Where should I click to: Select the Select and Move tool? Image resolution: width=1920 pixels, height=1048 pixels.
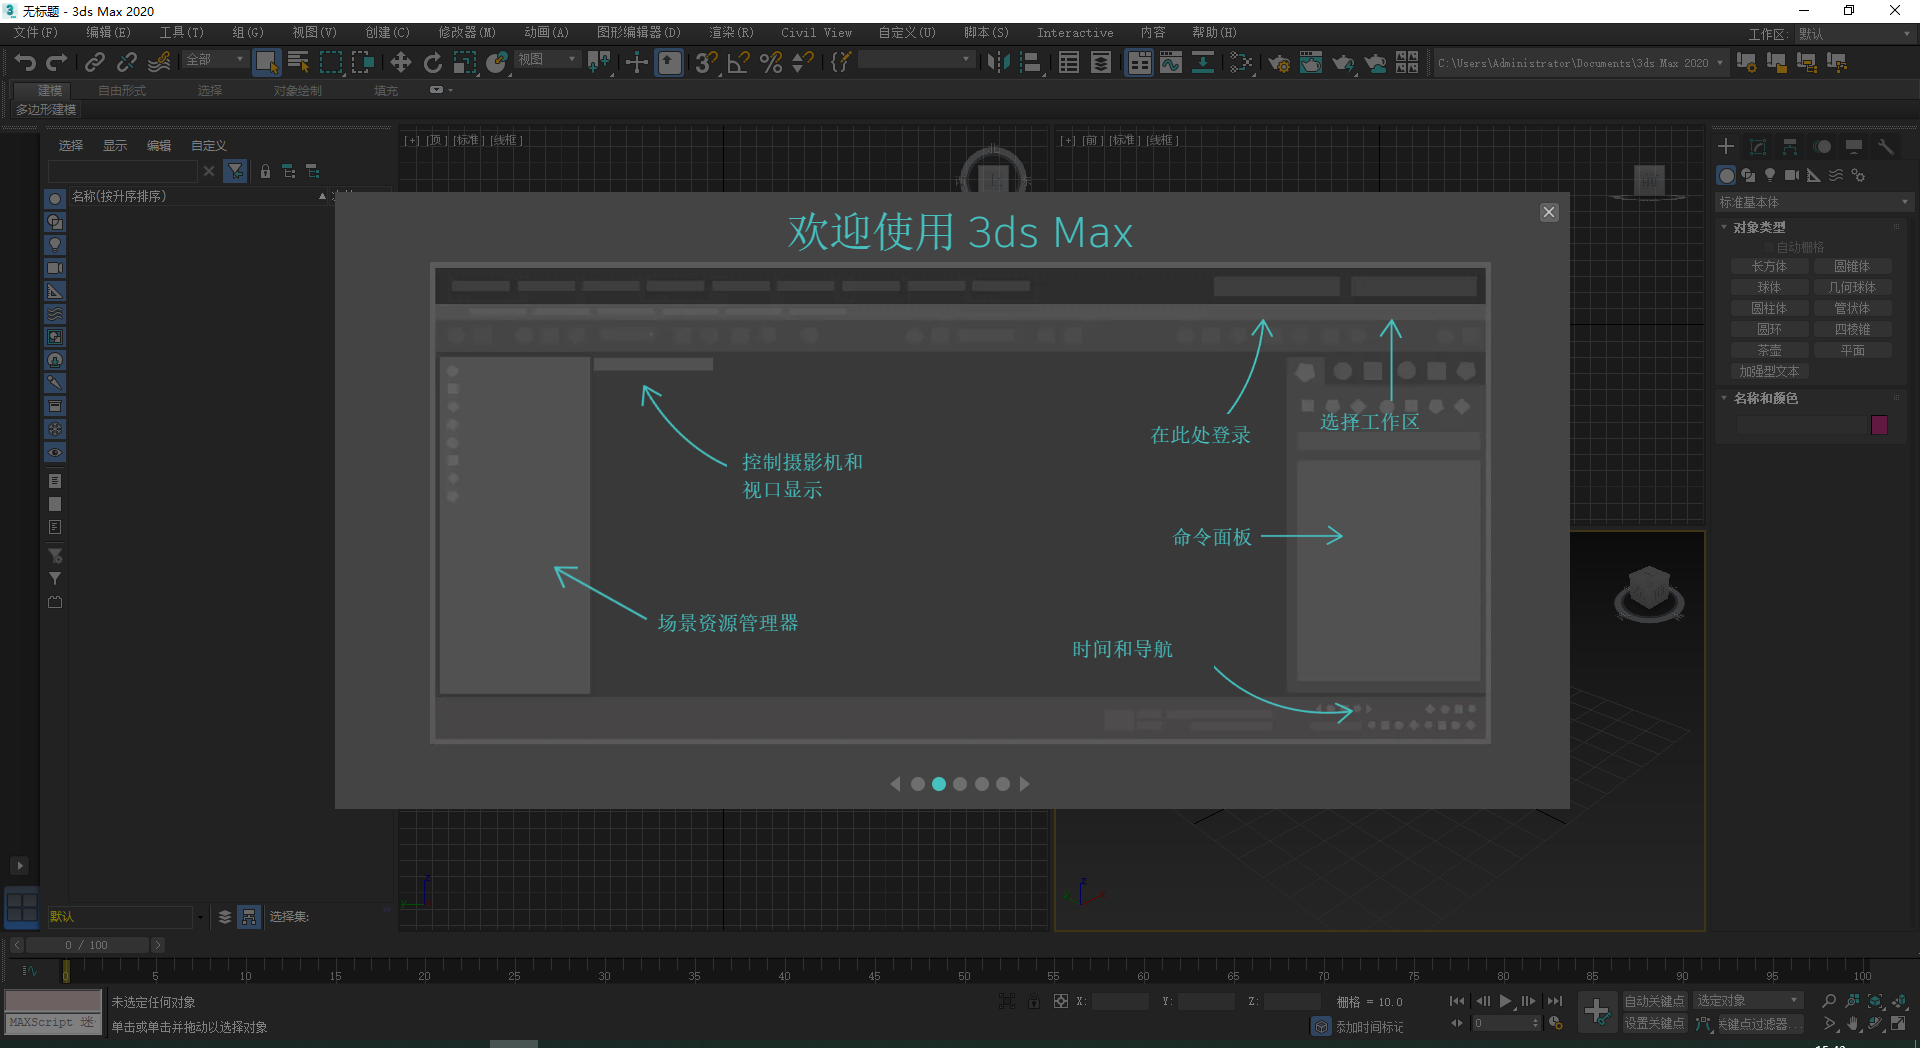click(400, 62)
